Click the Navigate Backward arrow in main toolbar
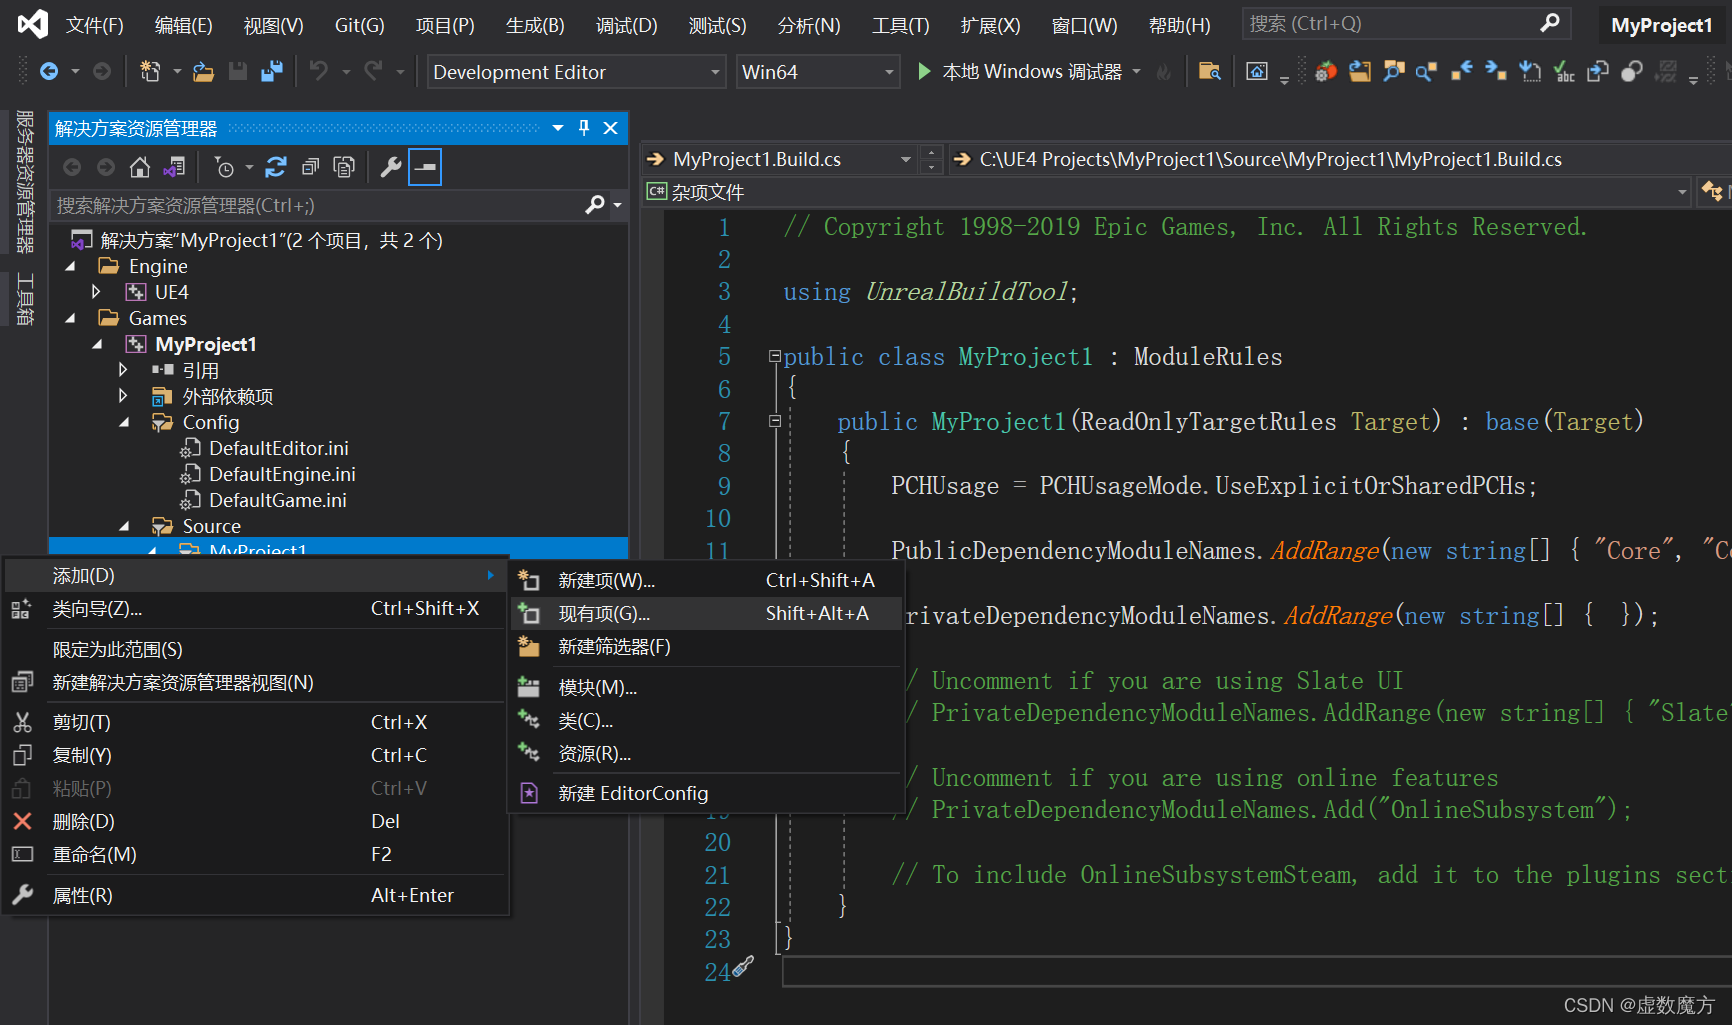 [x=48, y=71]
